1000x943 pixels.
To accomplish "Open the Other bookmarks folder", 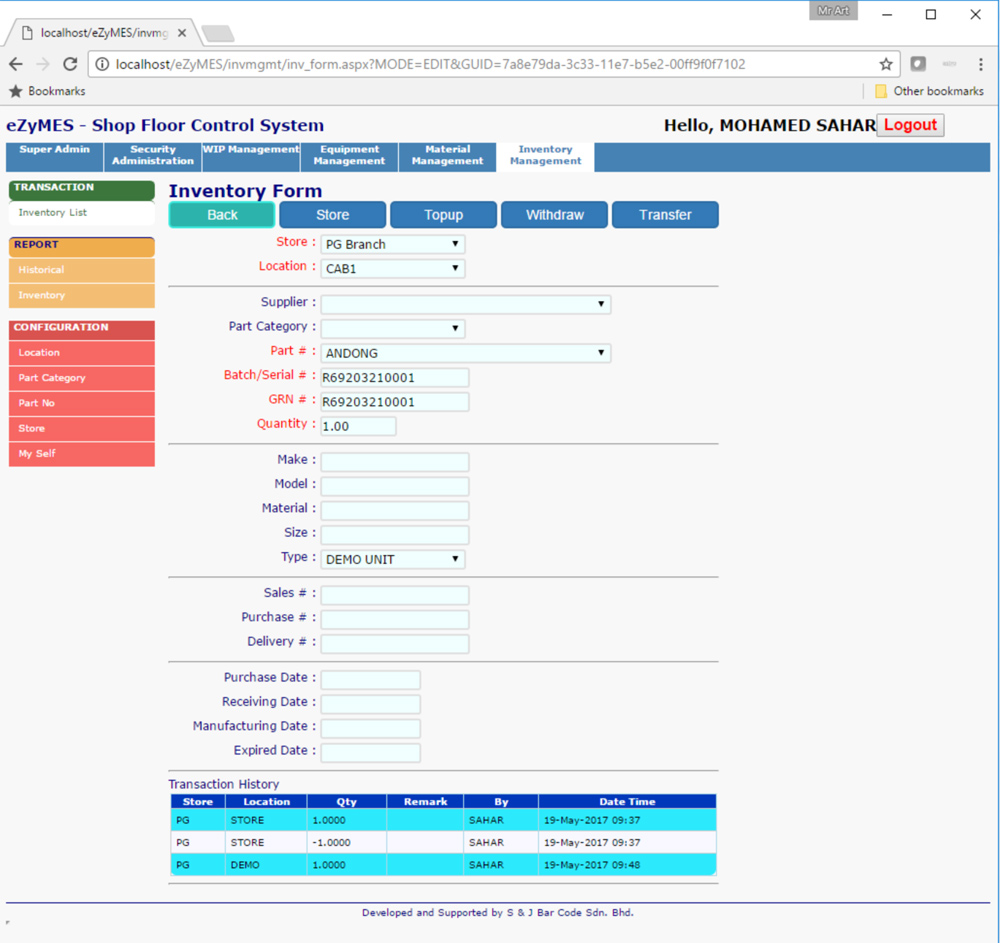I will pos(928,91).
